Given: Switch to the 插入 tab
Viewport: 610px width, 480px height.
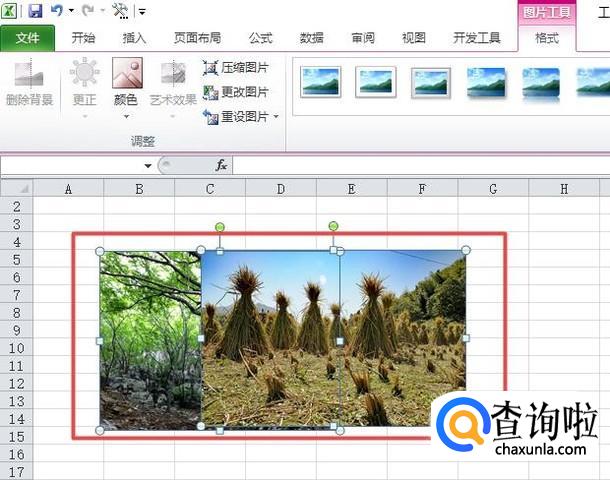Looking at the screenshot, I should coord(134,38).
